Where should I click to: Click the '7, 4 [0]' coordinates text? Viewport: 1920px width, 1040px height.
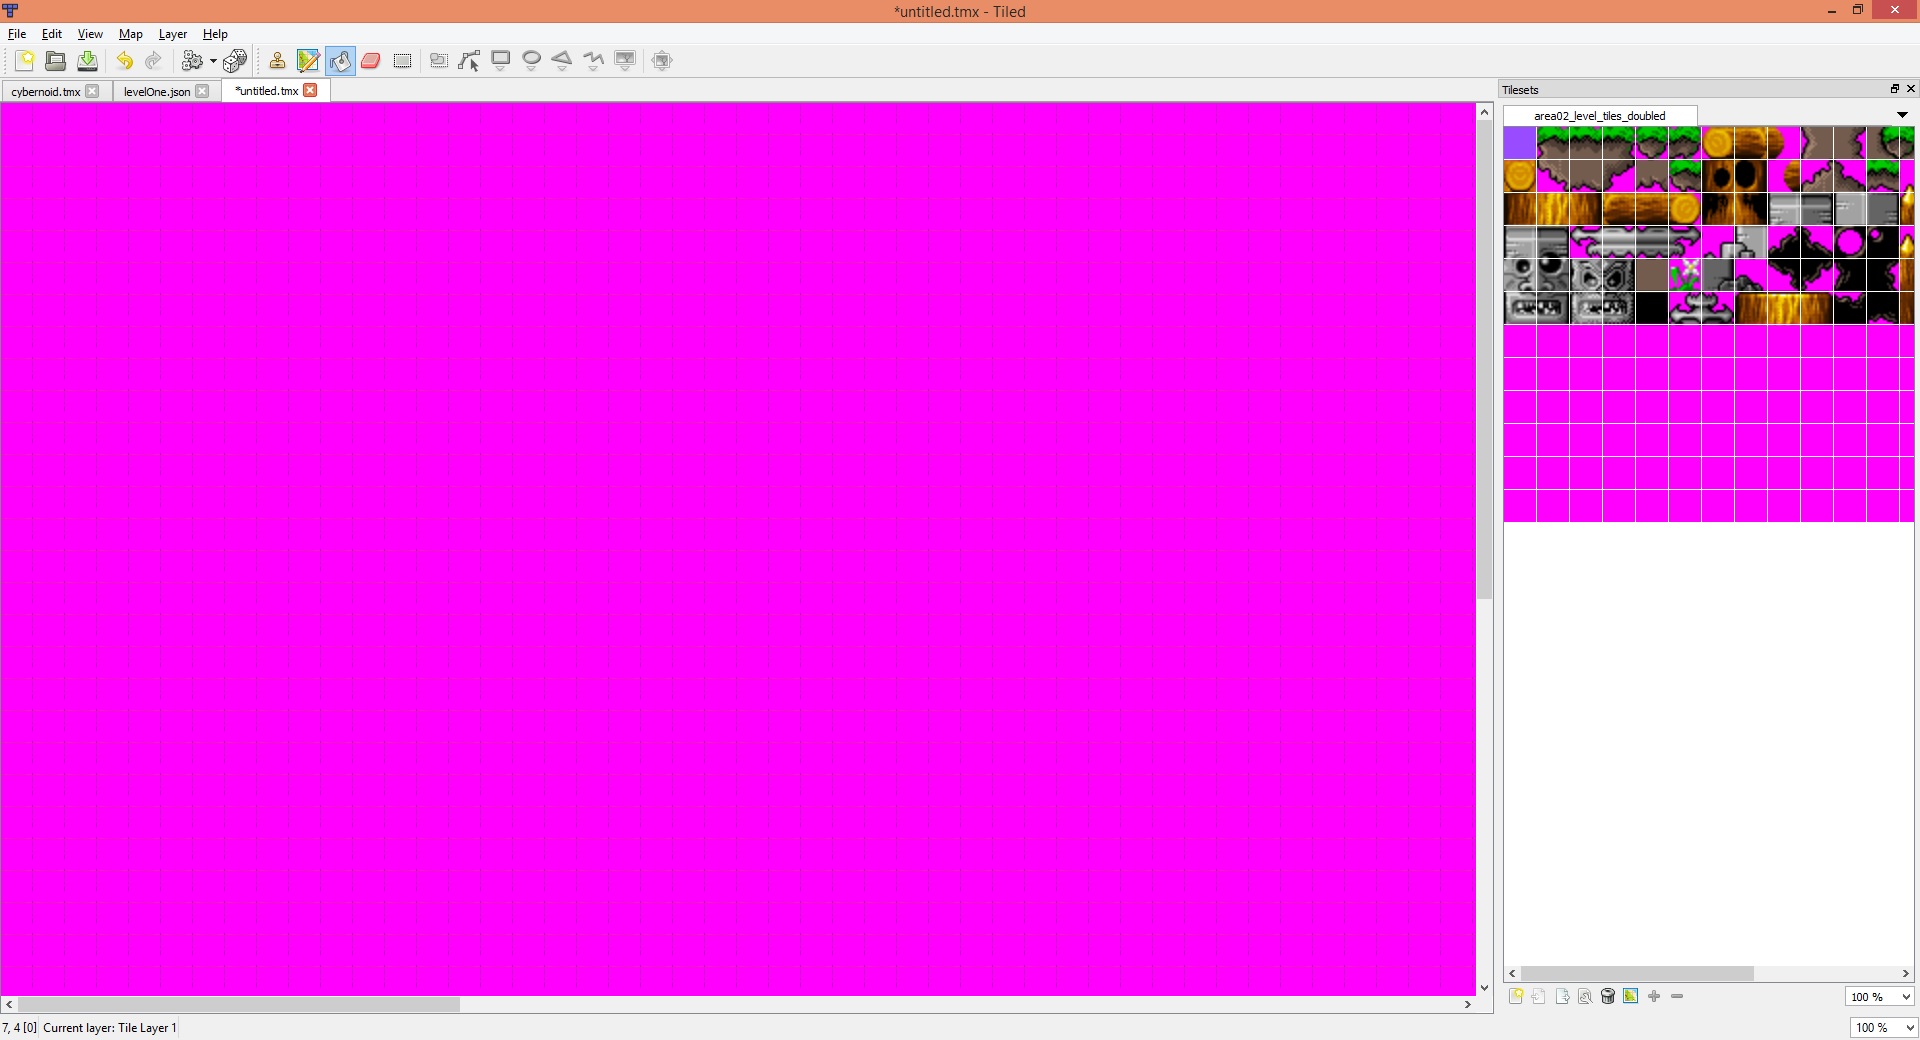[x=20, y=1028]
